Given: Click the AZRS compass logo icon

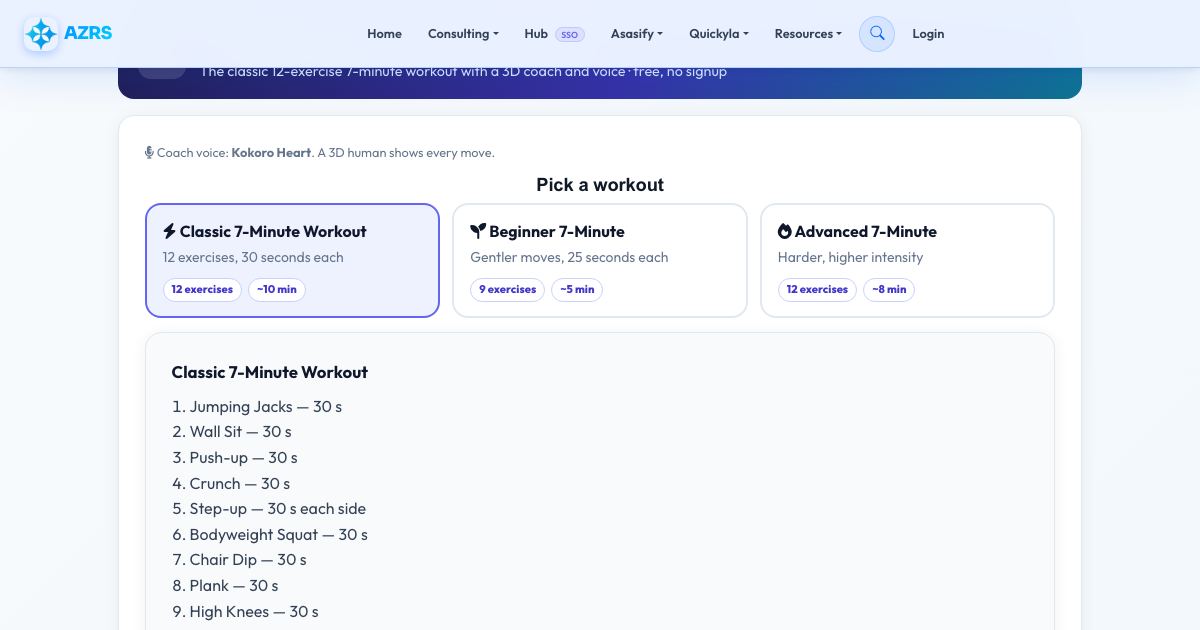Looking at the screenshot, I should pos(41,34).
